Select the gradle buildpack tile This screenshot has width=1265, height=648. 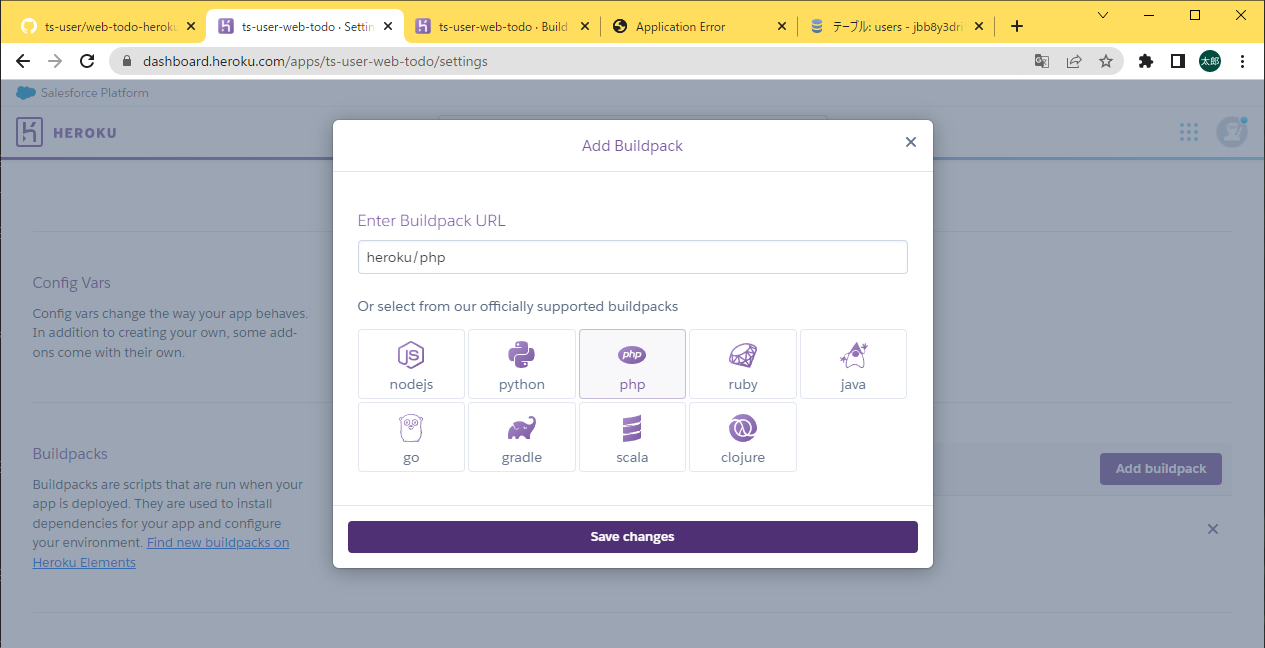(522, 437)
